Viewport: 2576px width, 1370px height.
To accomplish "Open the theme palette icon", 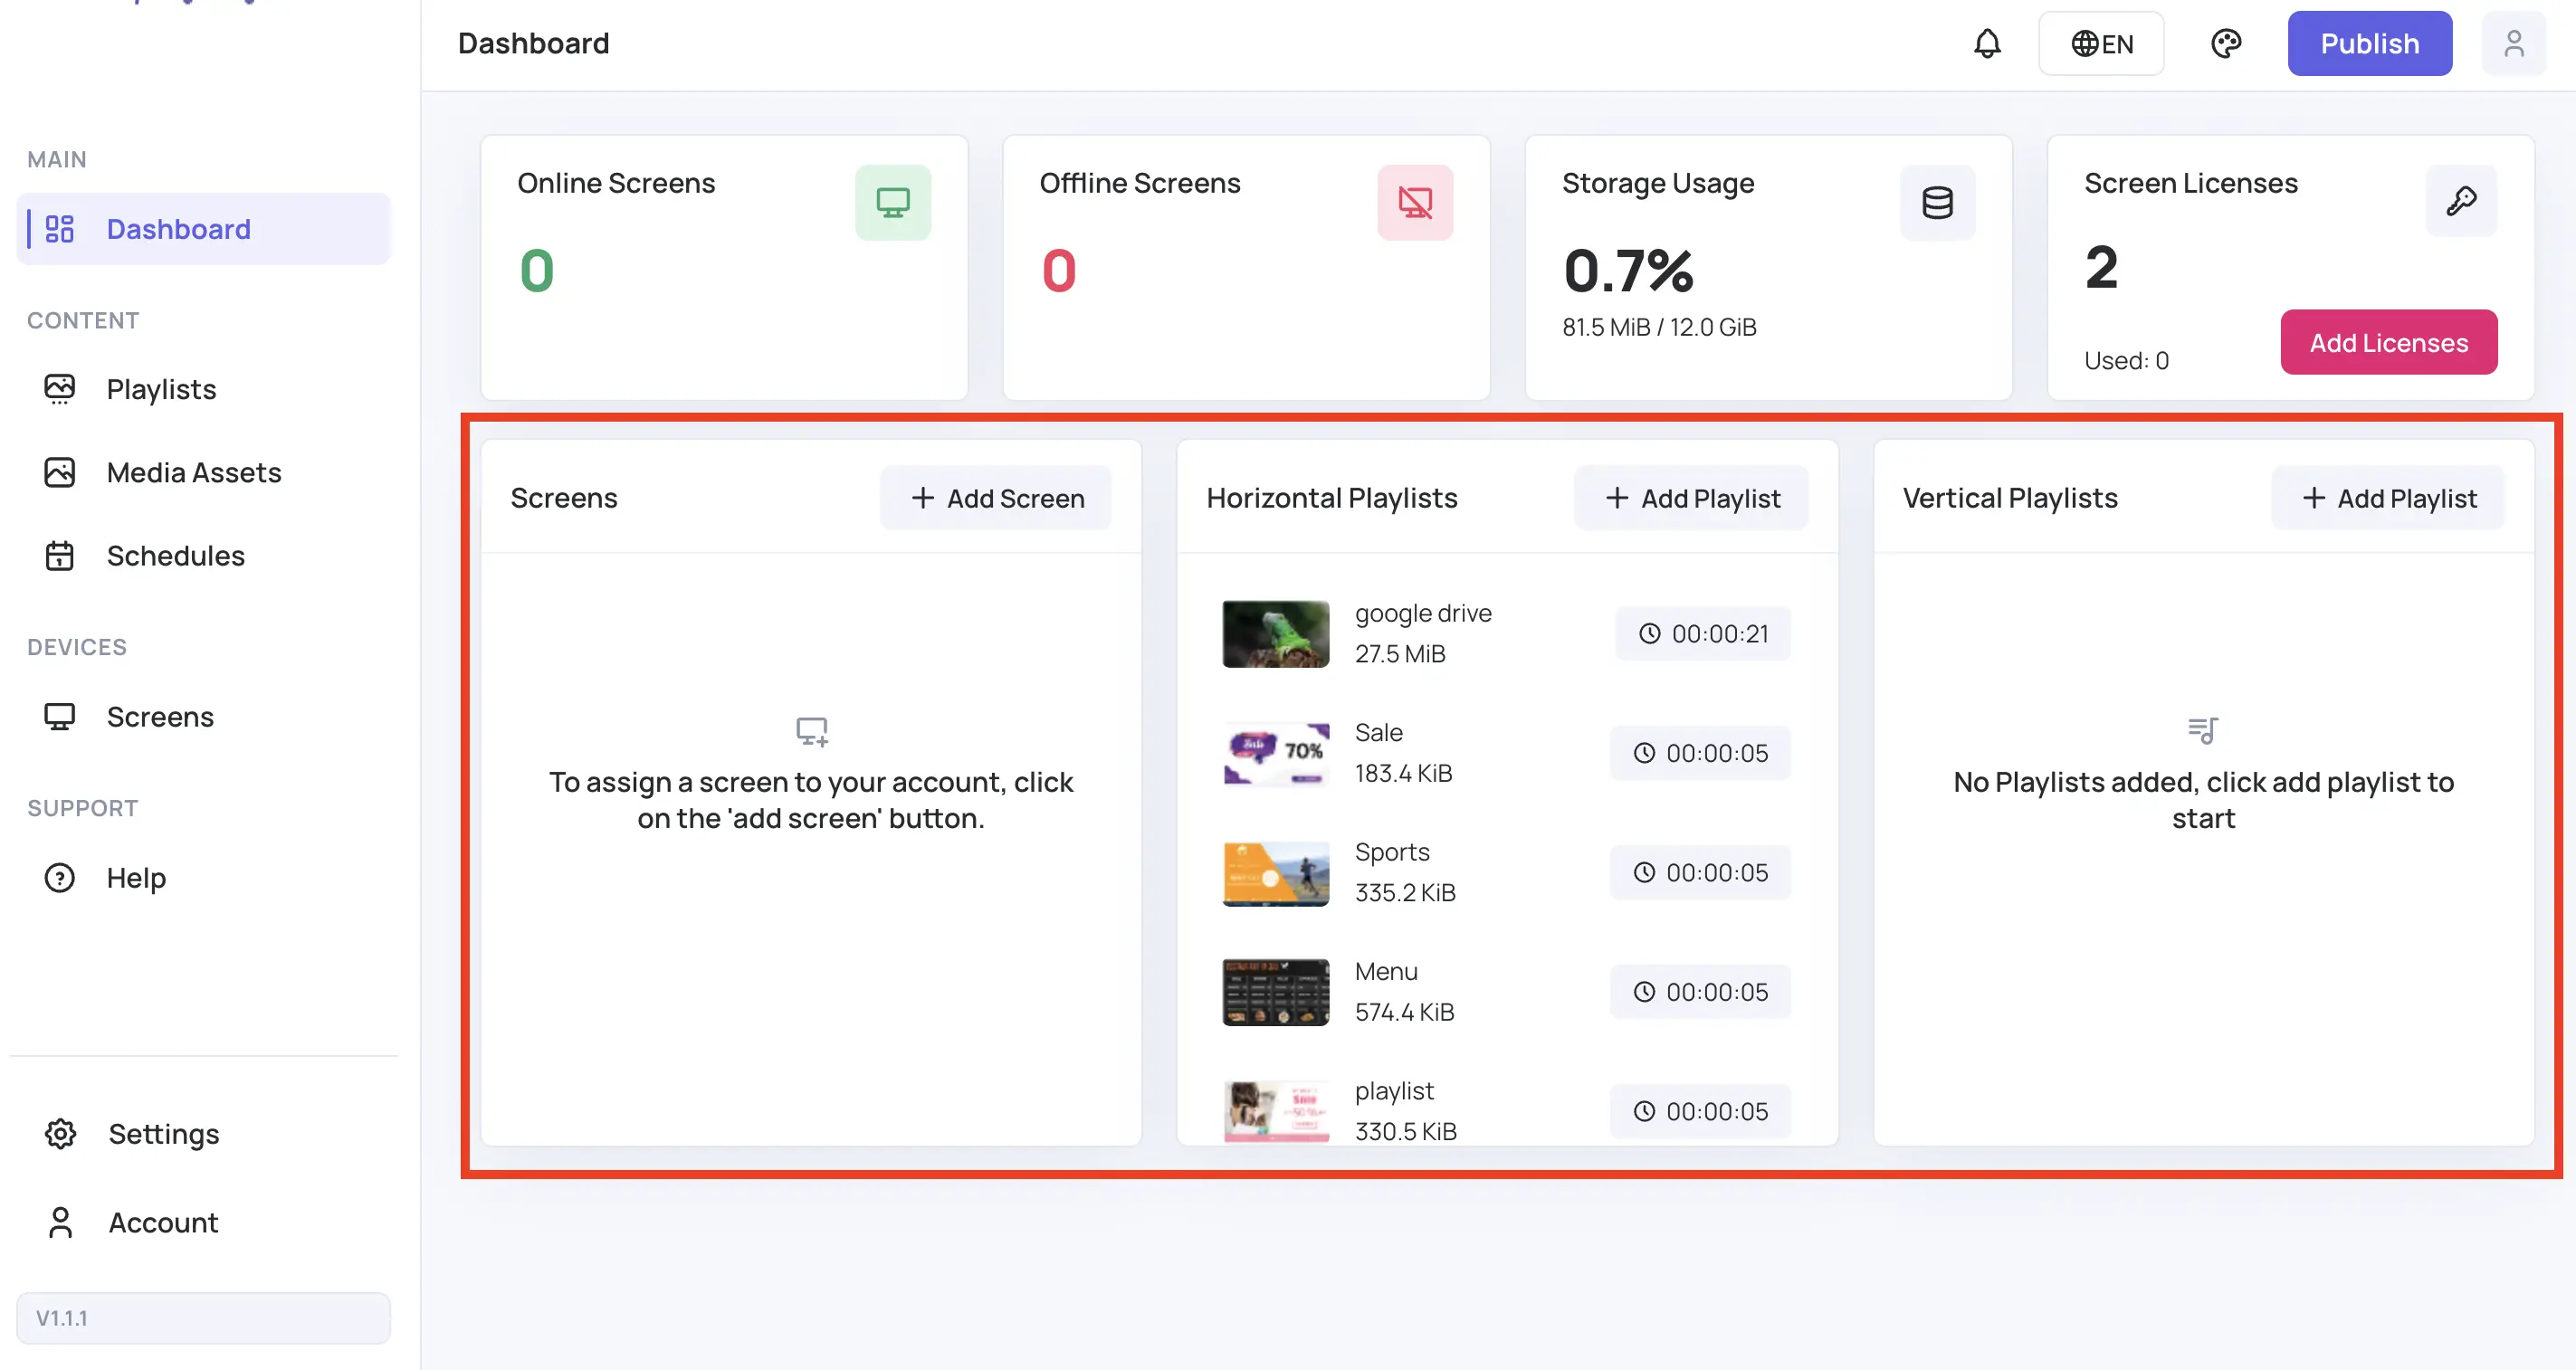I will click(x=2226, y=43).
